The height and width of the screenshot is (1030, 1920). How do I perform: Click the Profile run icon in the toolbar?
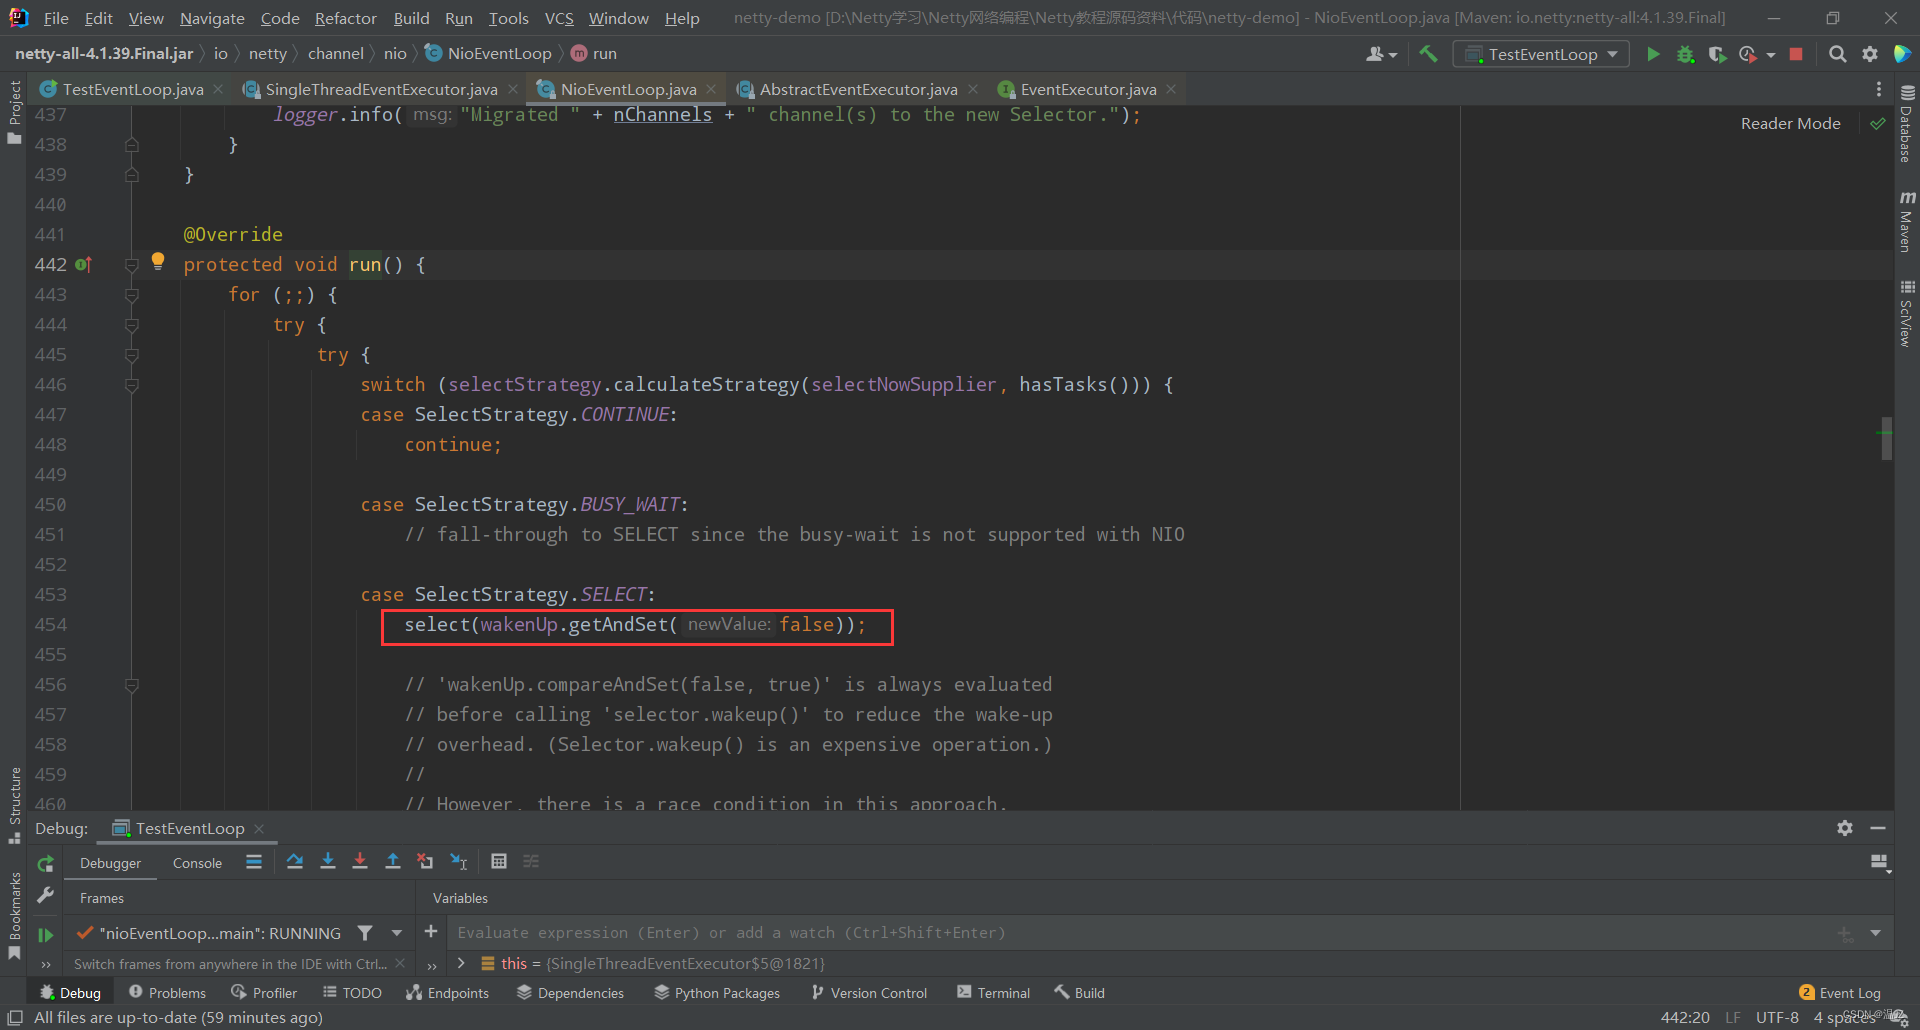pos(1748,54)
